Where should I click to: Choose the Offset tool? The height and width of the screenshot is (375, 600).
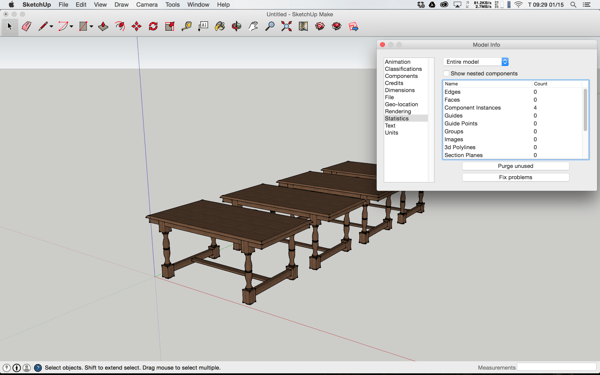[x=120, y=26]
